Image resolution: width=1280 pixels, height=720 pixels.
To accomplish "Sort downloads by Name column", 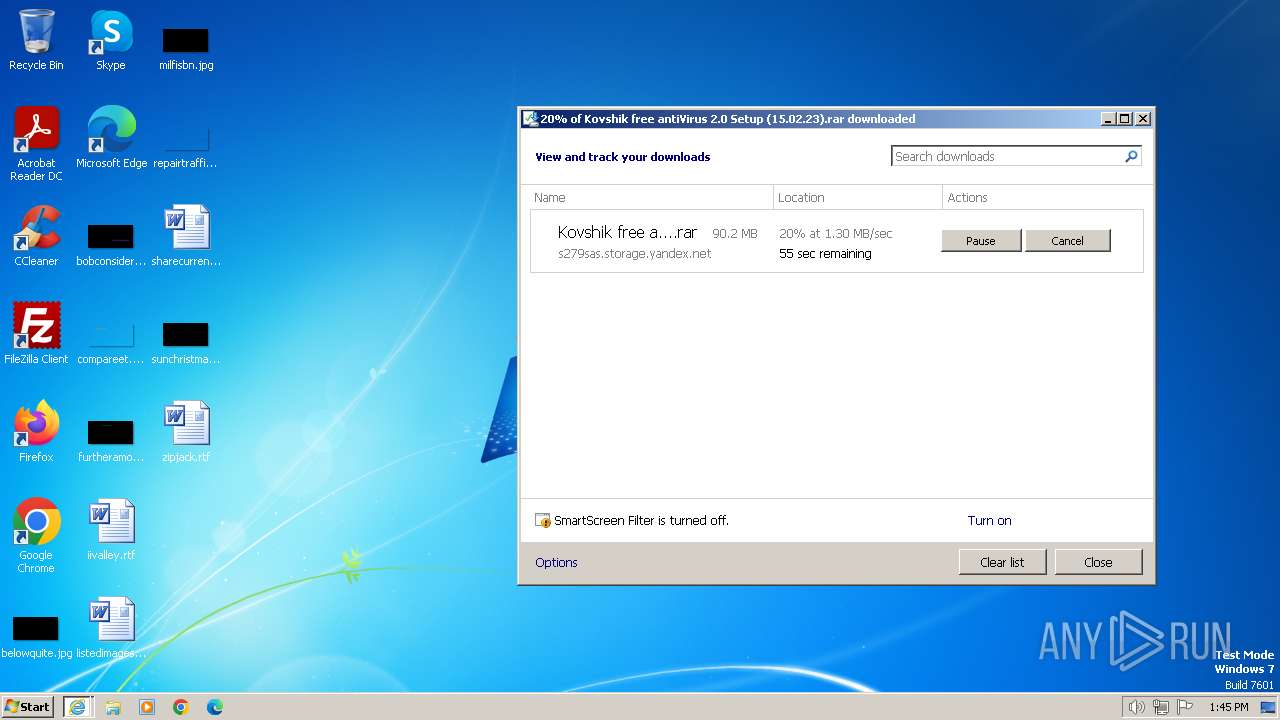I will click(650, 197).
